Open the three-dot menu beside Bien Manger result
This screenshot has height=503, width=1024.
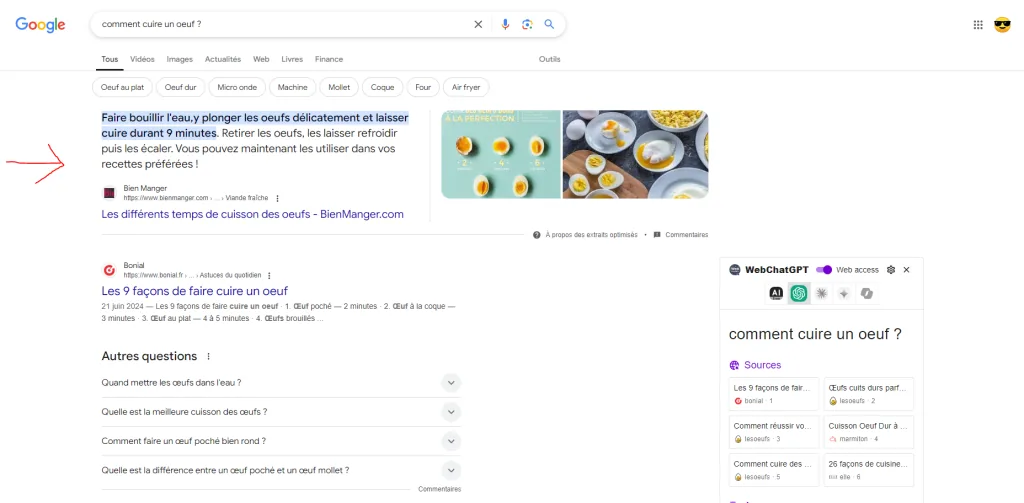(278, 198)
